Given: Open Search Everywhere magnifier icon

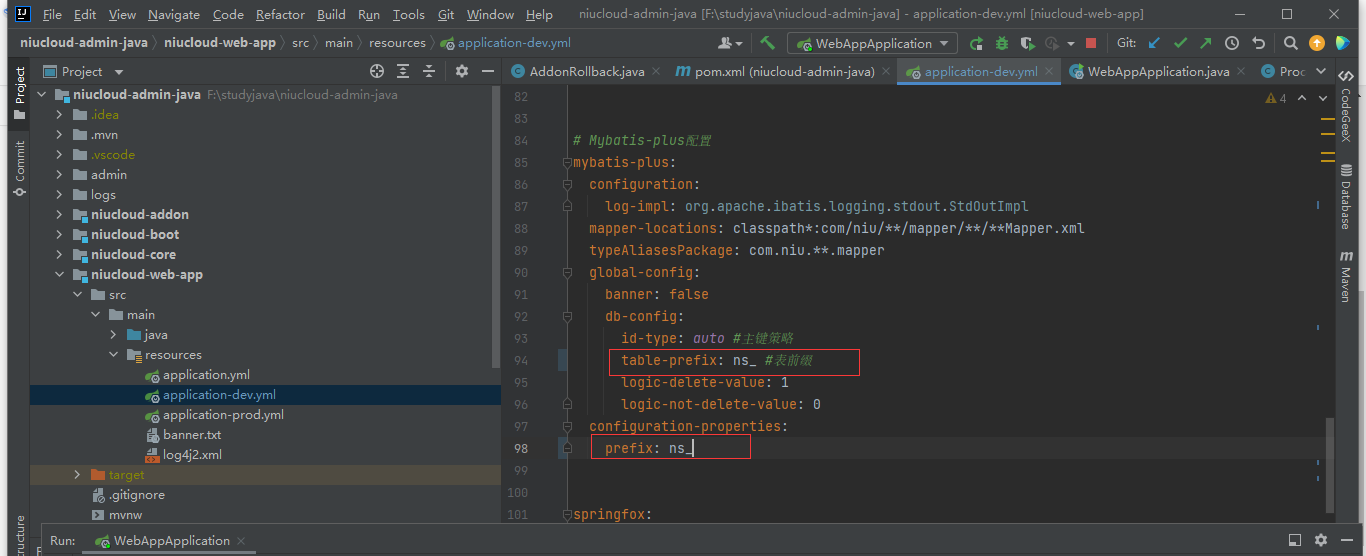Looking at the screenshot, I should (1291, 43).
